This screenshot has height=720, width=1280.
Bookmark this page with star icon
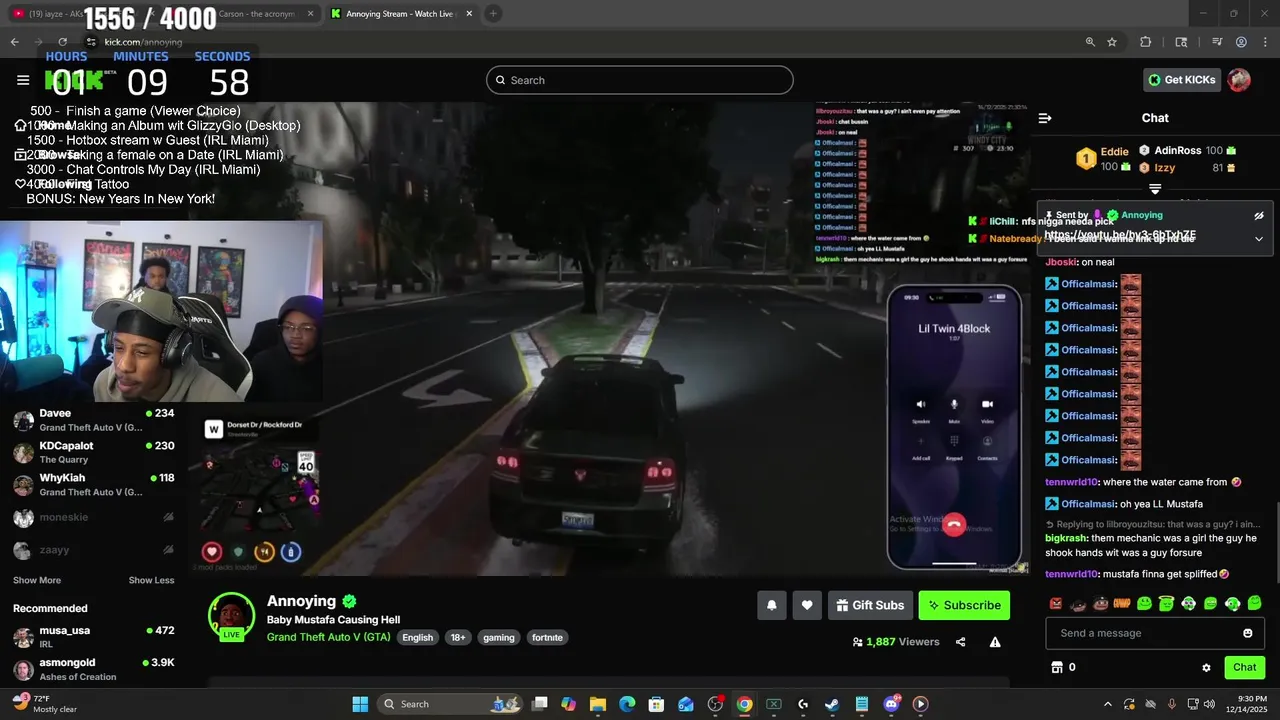(x=1112, y=42)
